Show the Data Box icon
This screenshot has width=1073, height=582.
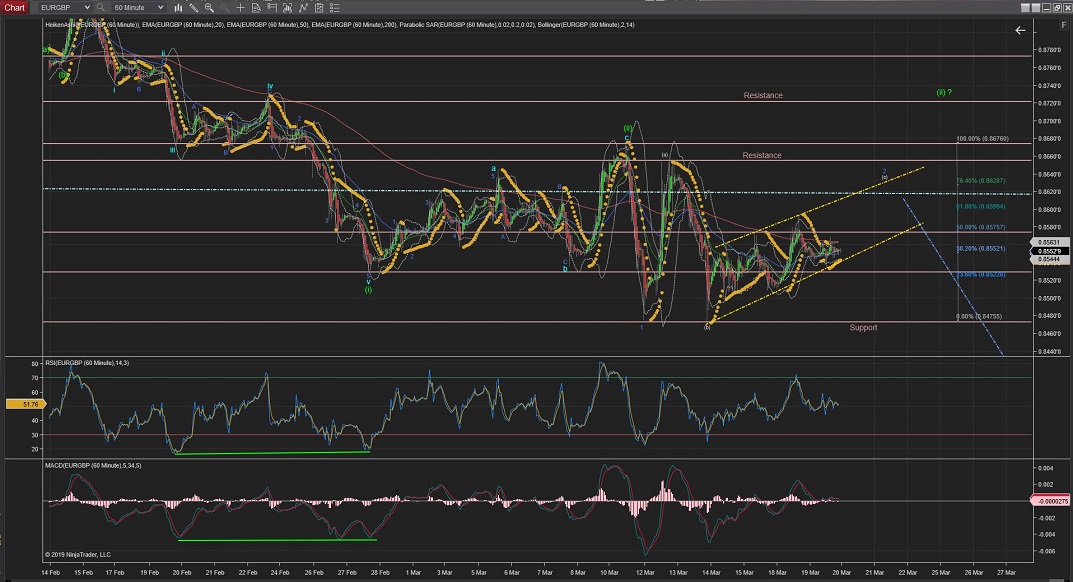256,8
